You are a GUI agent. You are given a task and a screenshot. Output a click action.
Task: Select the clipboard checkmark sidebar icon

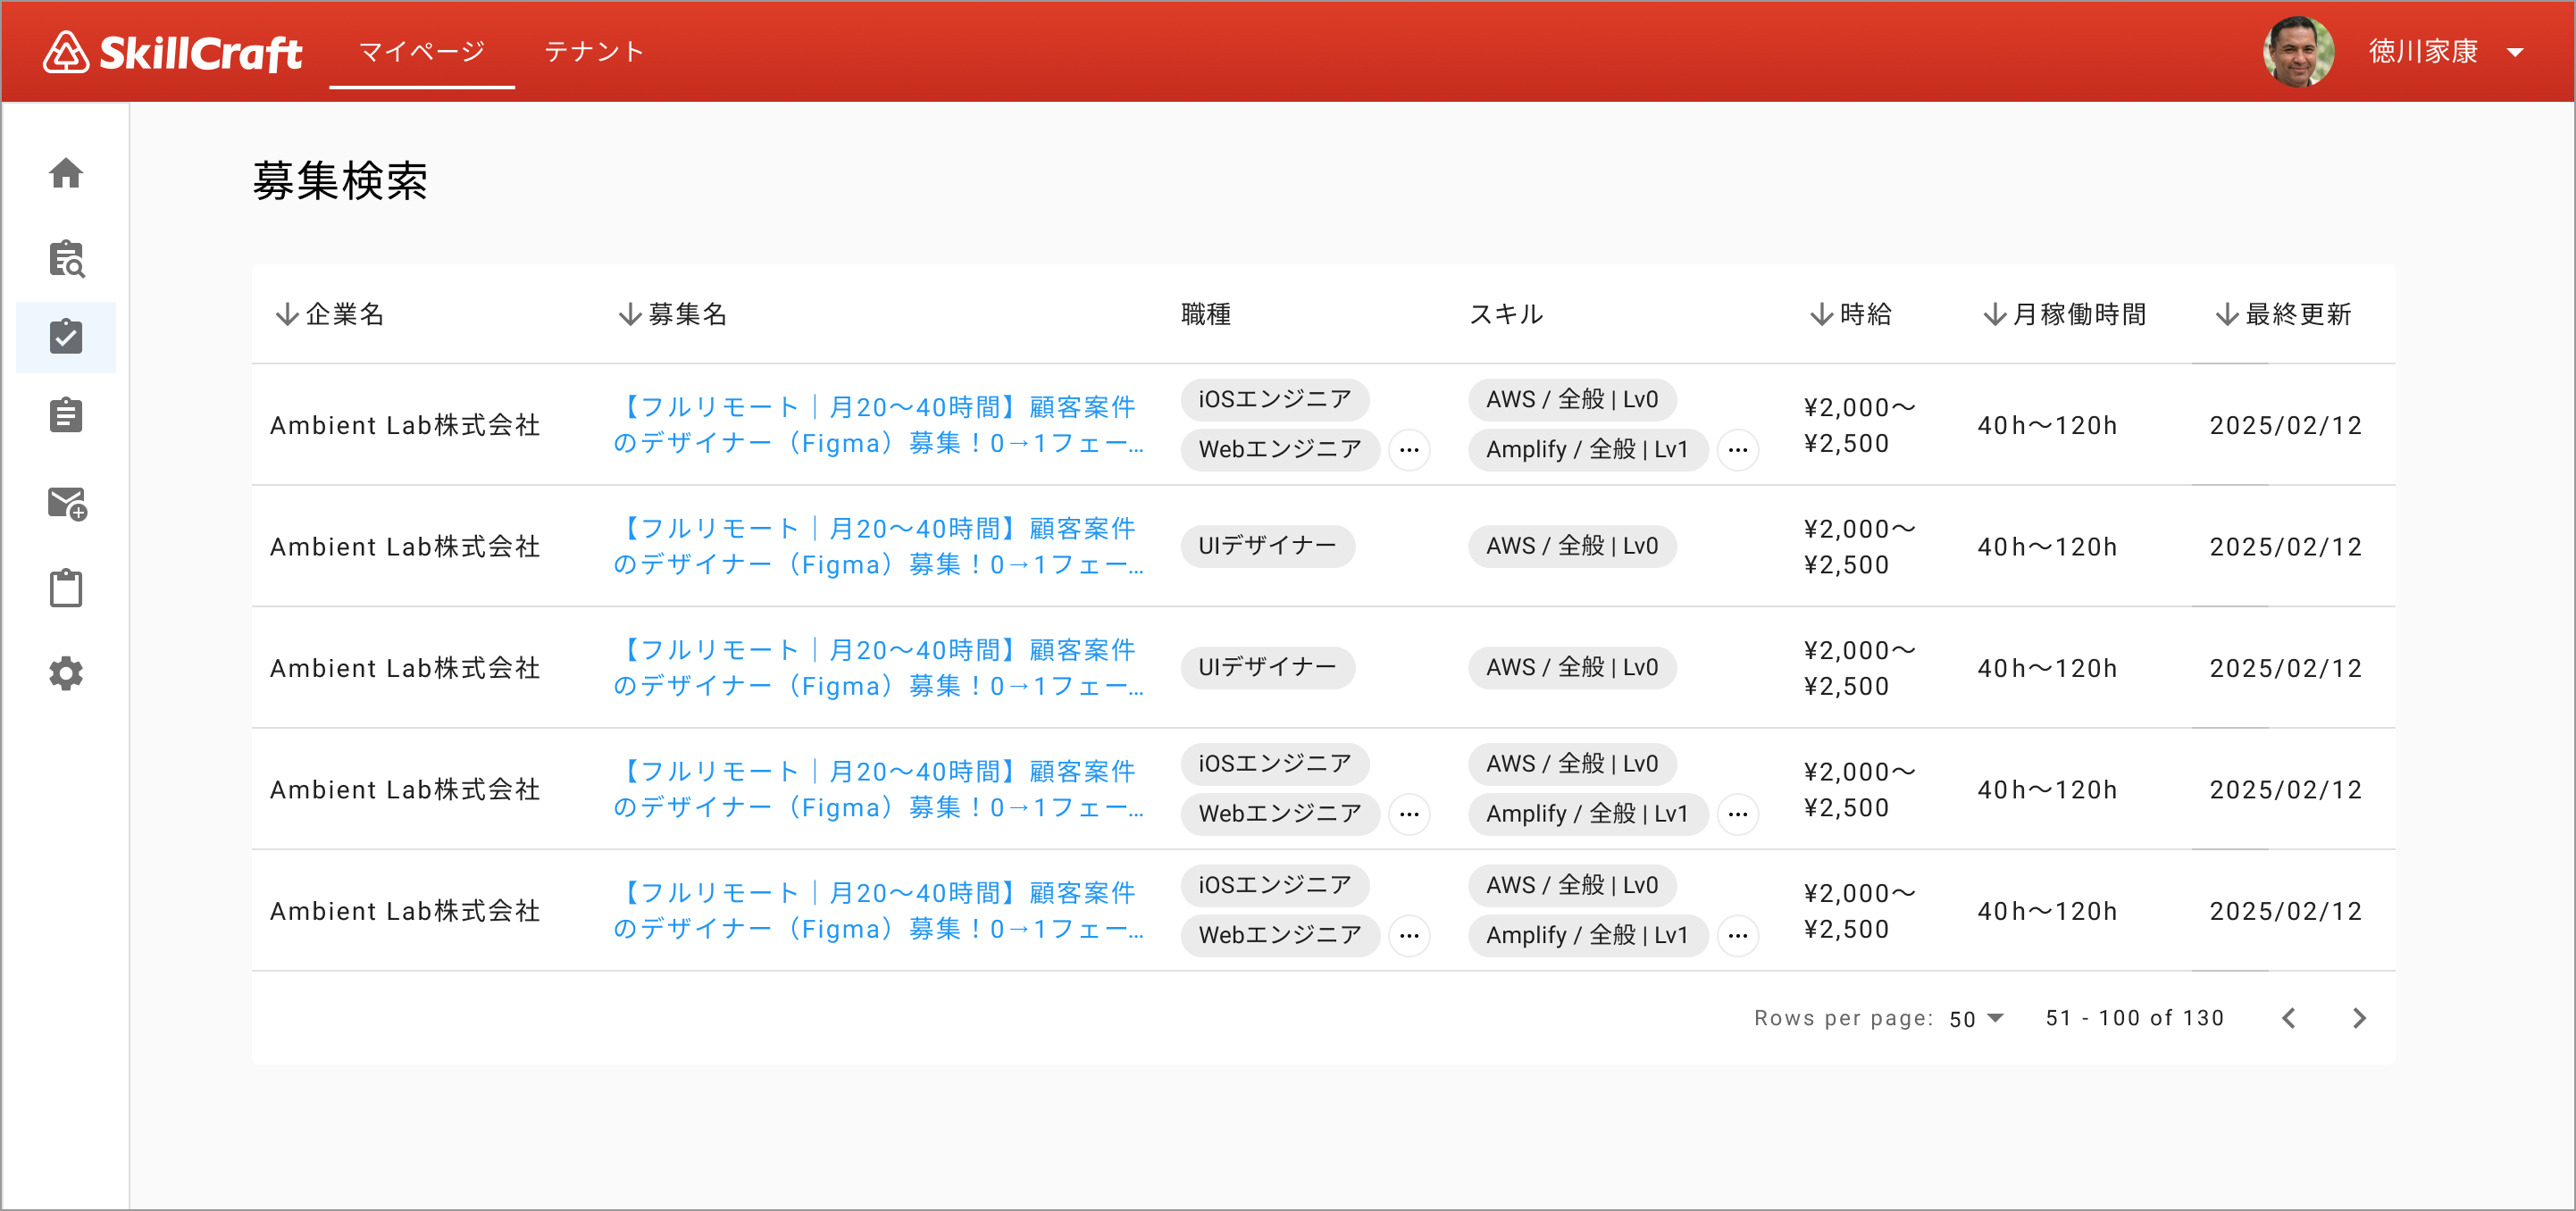(x=66, y=337)
